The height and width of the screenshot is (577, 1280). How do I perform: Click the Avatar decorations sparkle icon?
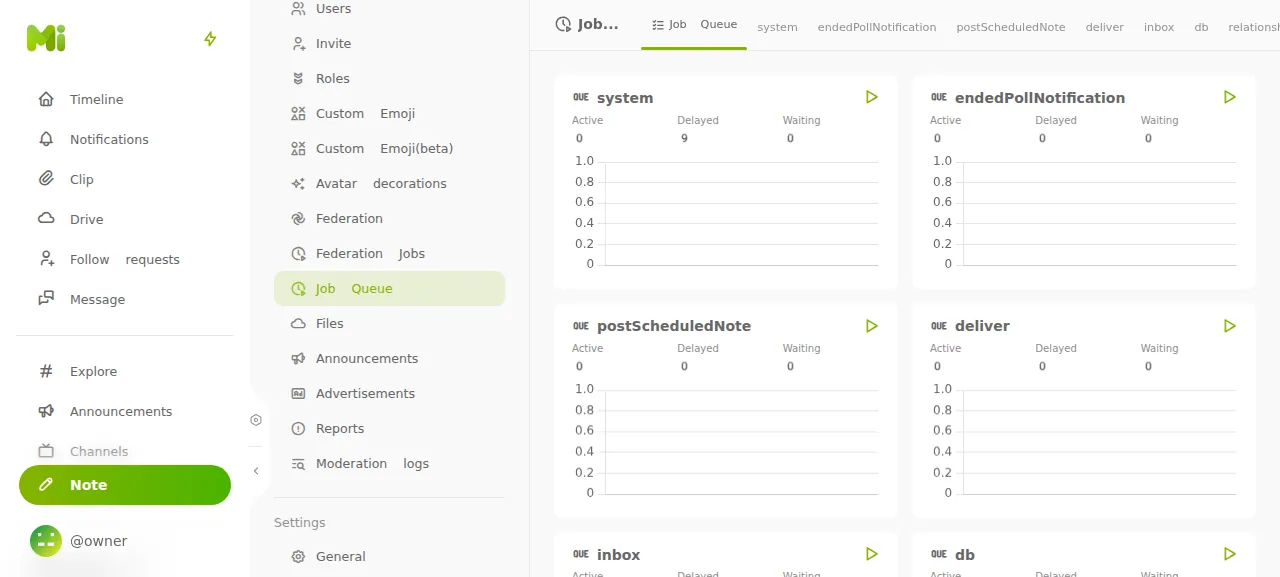click(298, 184)
